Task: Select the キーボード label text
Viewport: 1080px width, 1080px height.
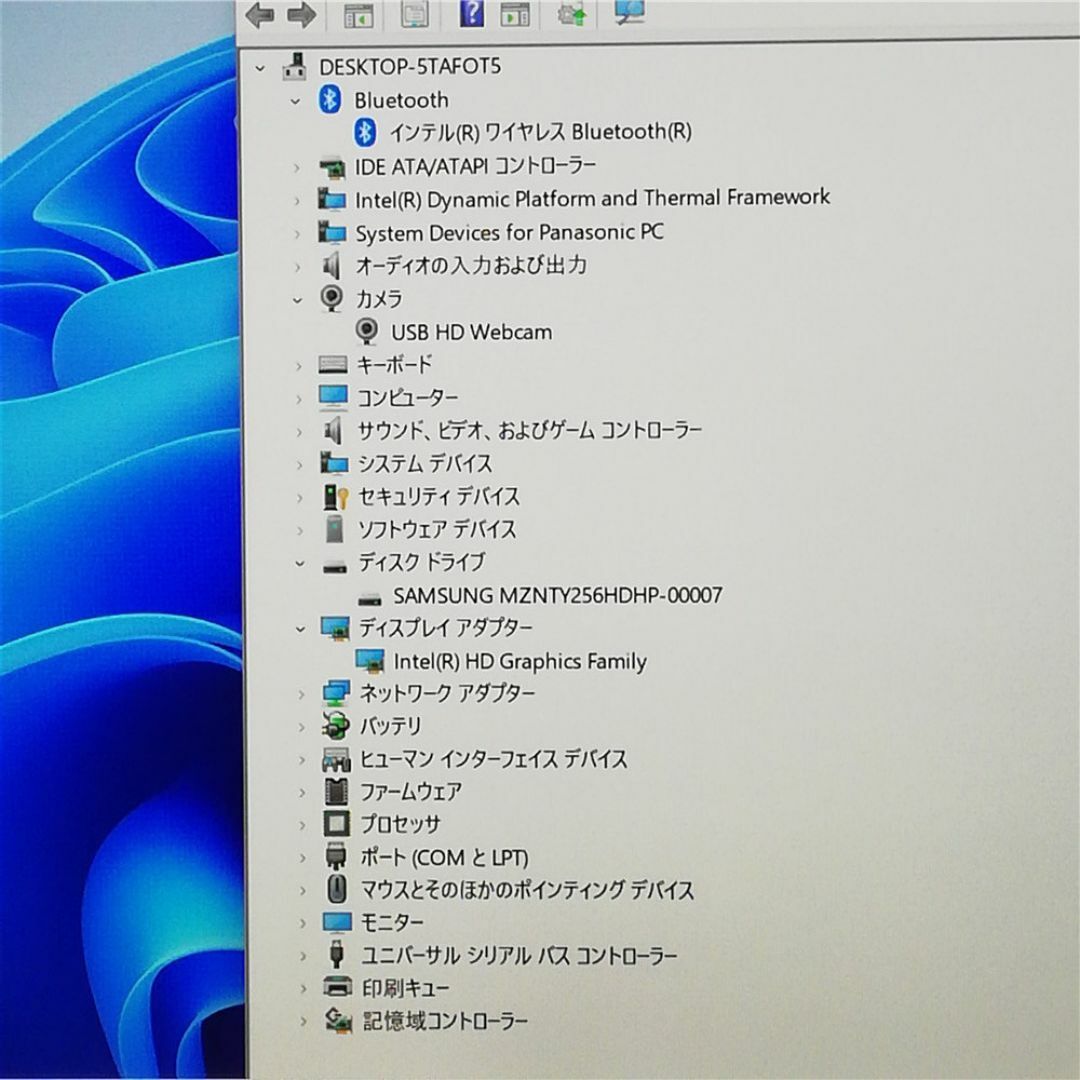Action: coord(395,364)
